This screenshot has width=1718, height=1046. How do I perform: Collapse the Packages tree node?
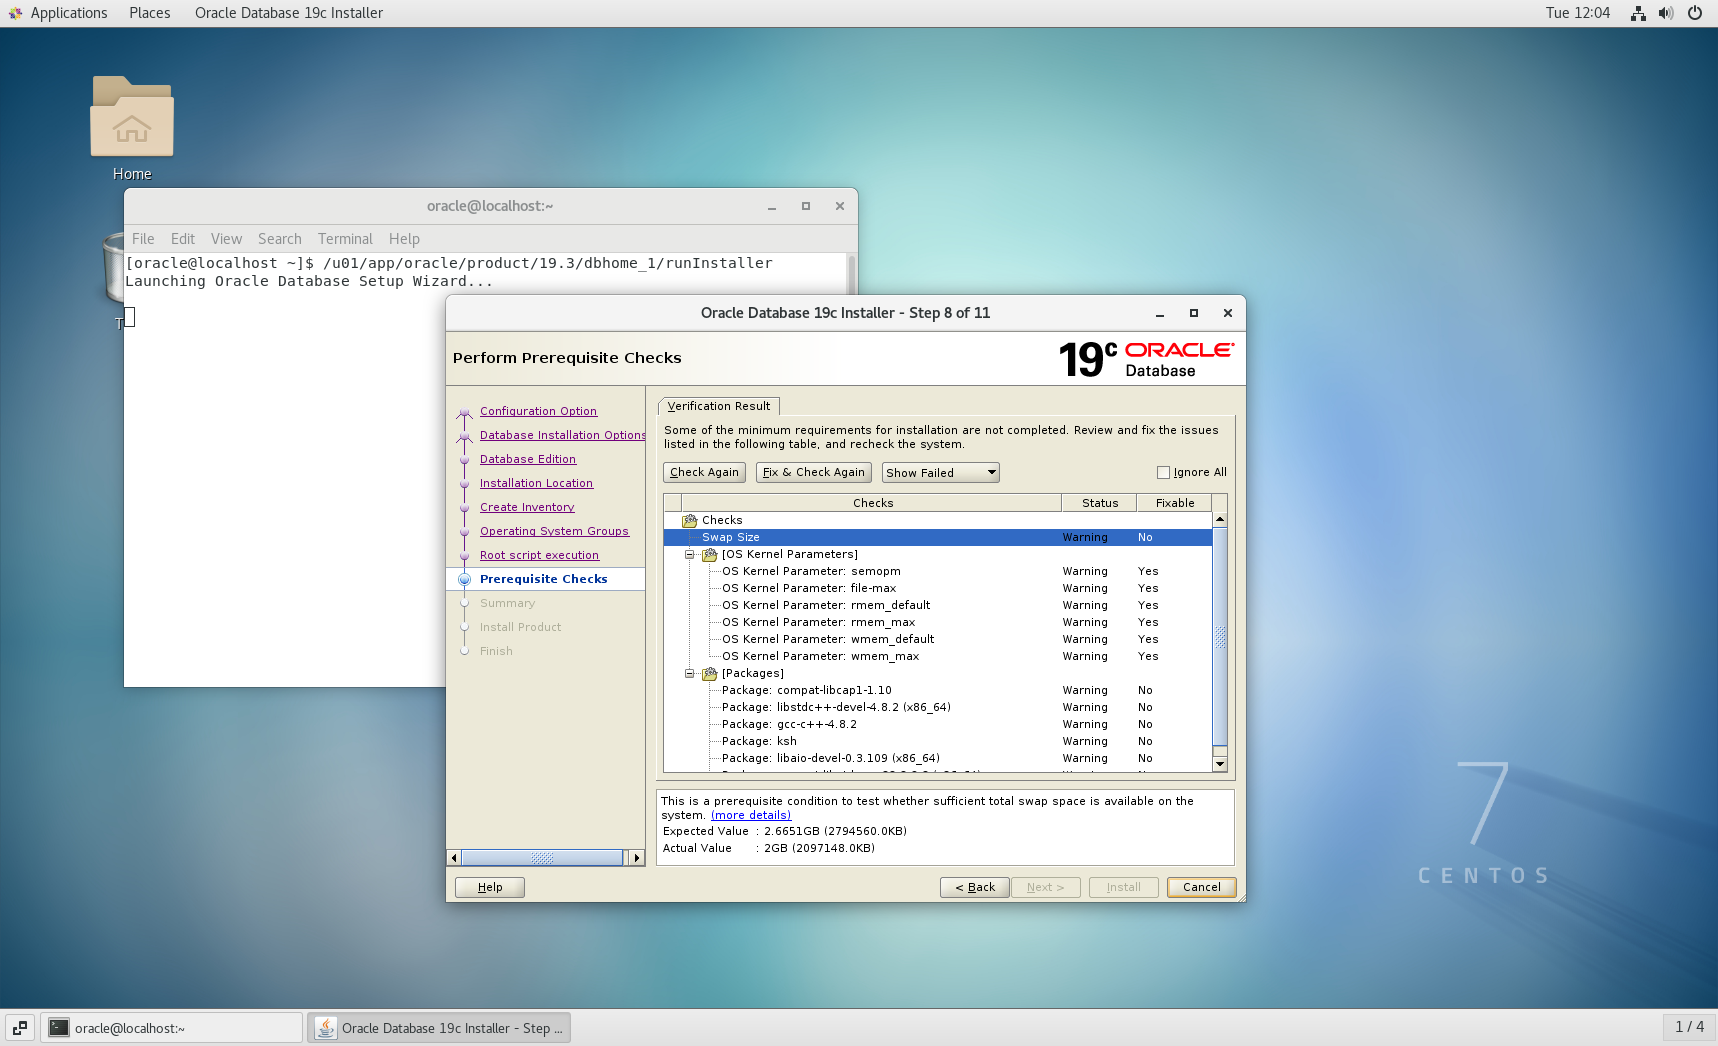689,673
